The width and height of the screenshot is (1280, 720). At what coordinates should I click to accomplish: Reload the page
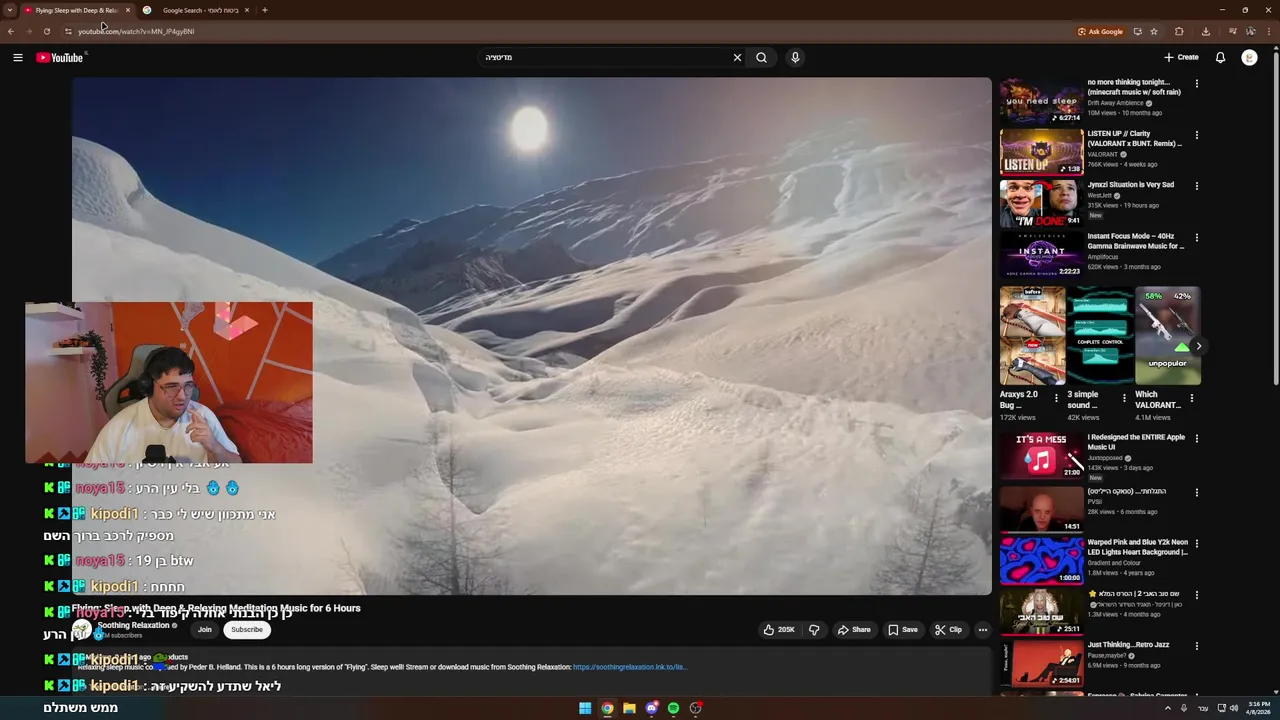coord(47,31)
